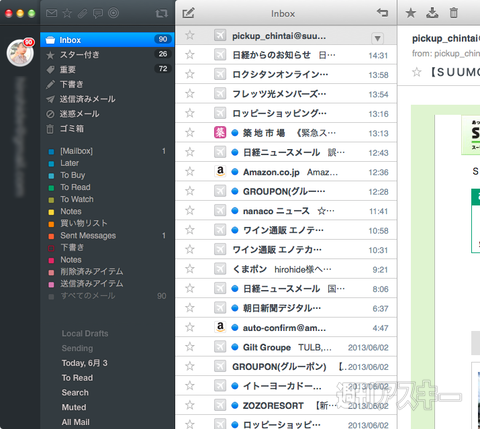This screenshot has width=480, height=429.
Task: Toggle the star on the GROUPON 12:28 email
Action: tap(190, 191)
